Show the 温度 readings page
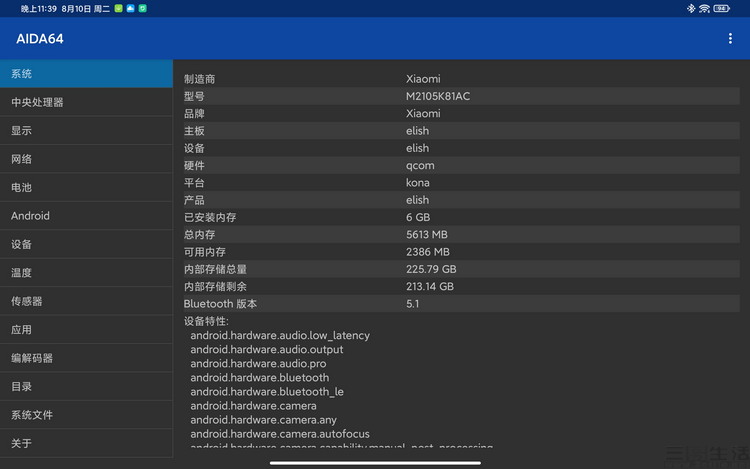The width and height of the screenshot is (750, 469). pos(86,273)
